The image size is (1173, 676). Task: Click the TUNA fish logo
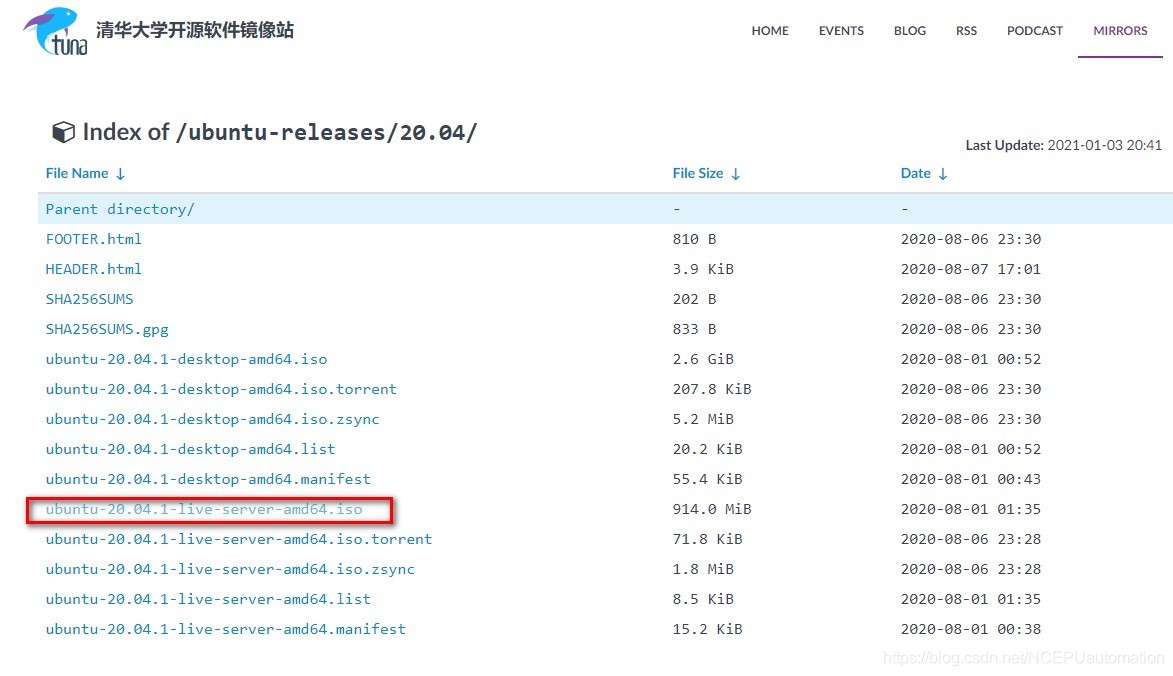pyautogui.click(x=55, y=31)
